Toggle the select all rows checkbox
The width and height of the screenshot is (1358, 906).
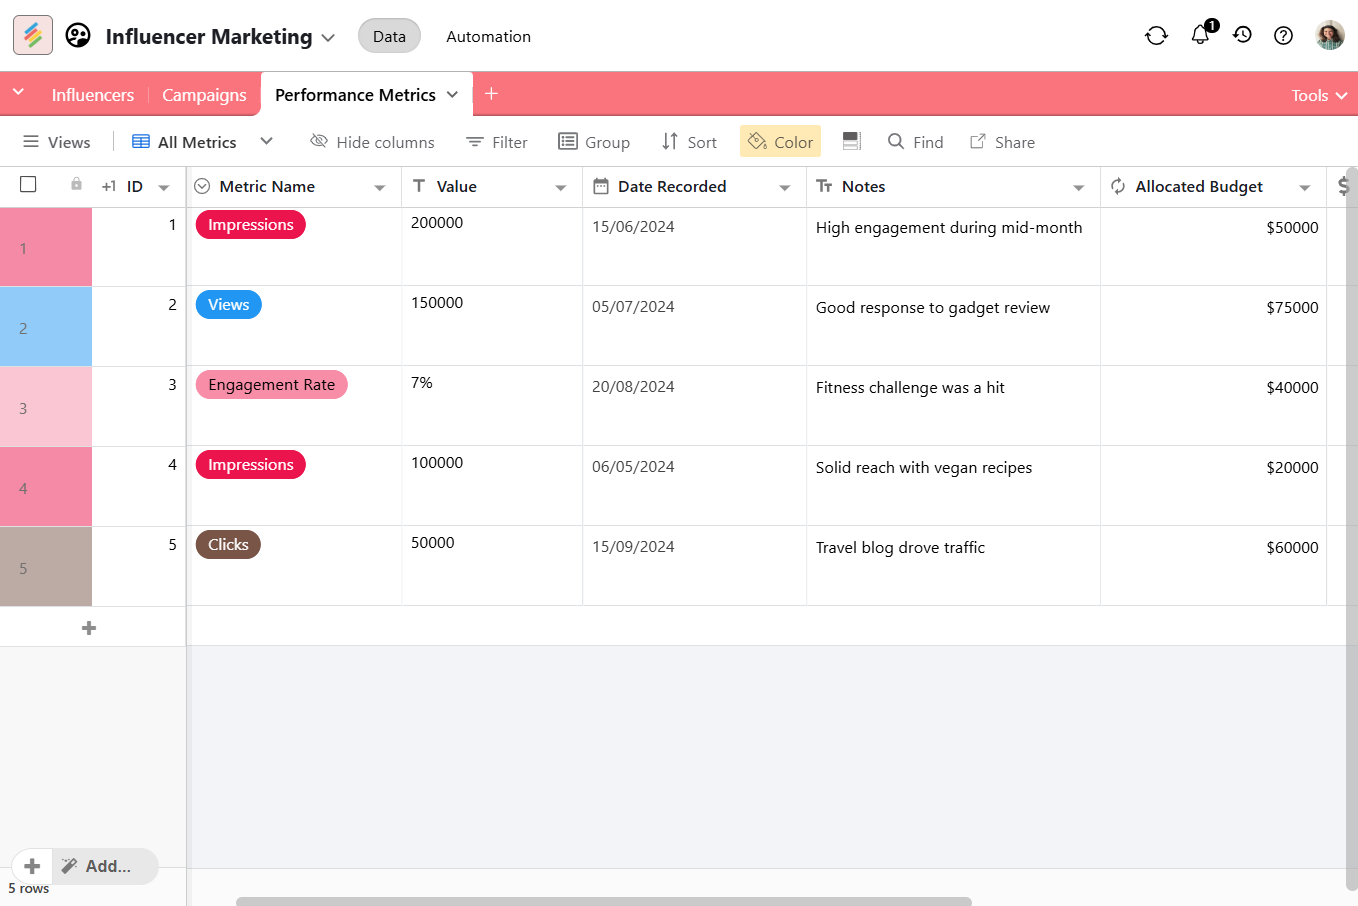point(28,185)
